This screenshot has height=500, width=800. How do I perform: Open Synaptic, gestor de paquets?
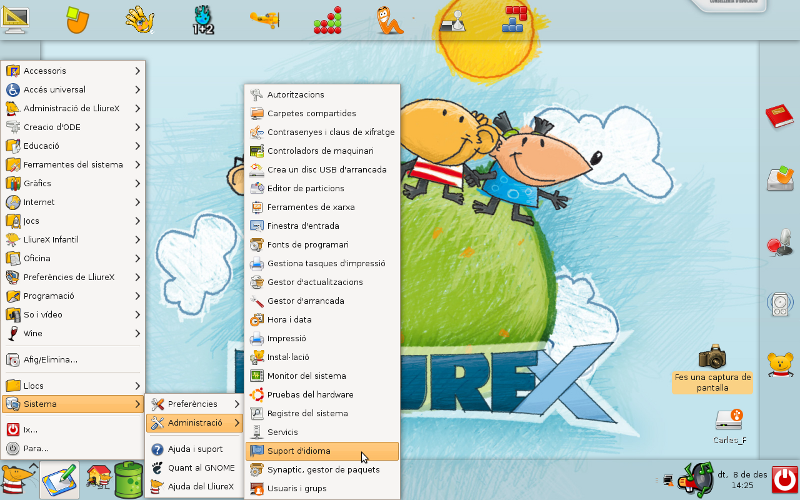(x=322, y=470)
